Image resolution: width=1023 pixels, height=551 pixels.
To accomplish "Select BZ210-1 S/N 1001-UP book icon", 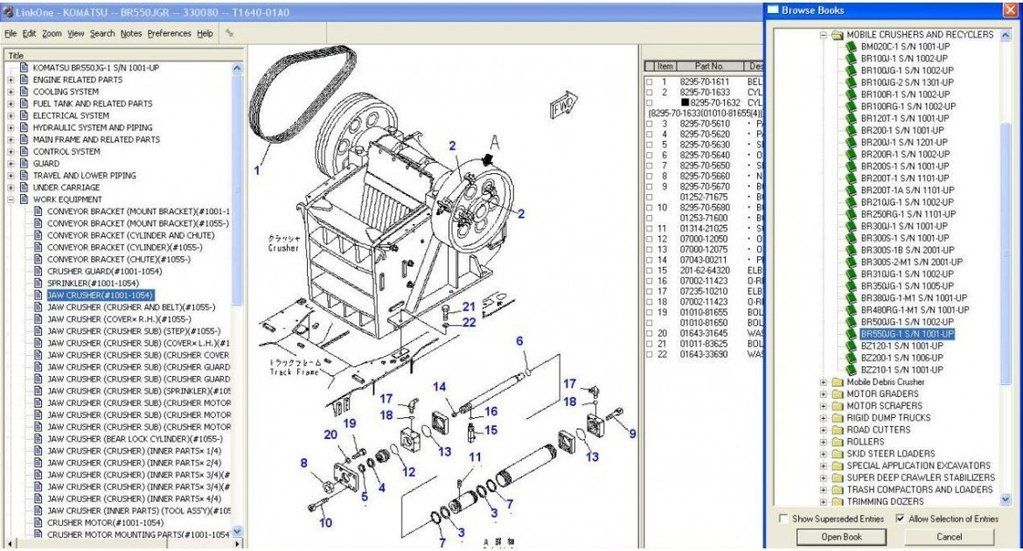I will 851,369.
